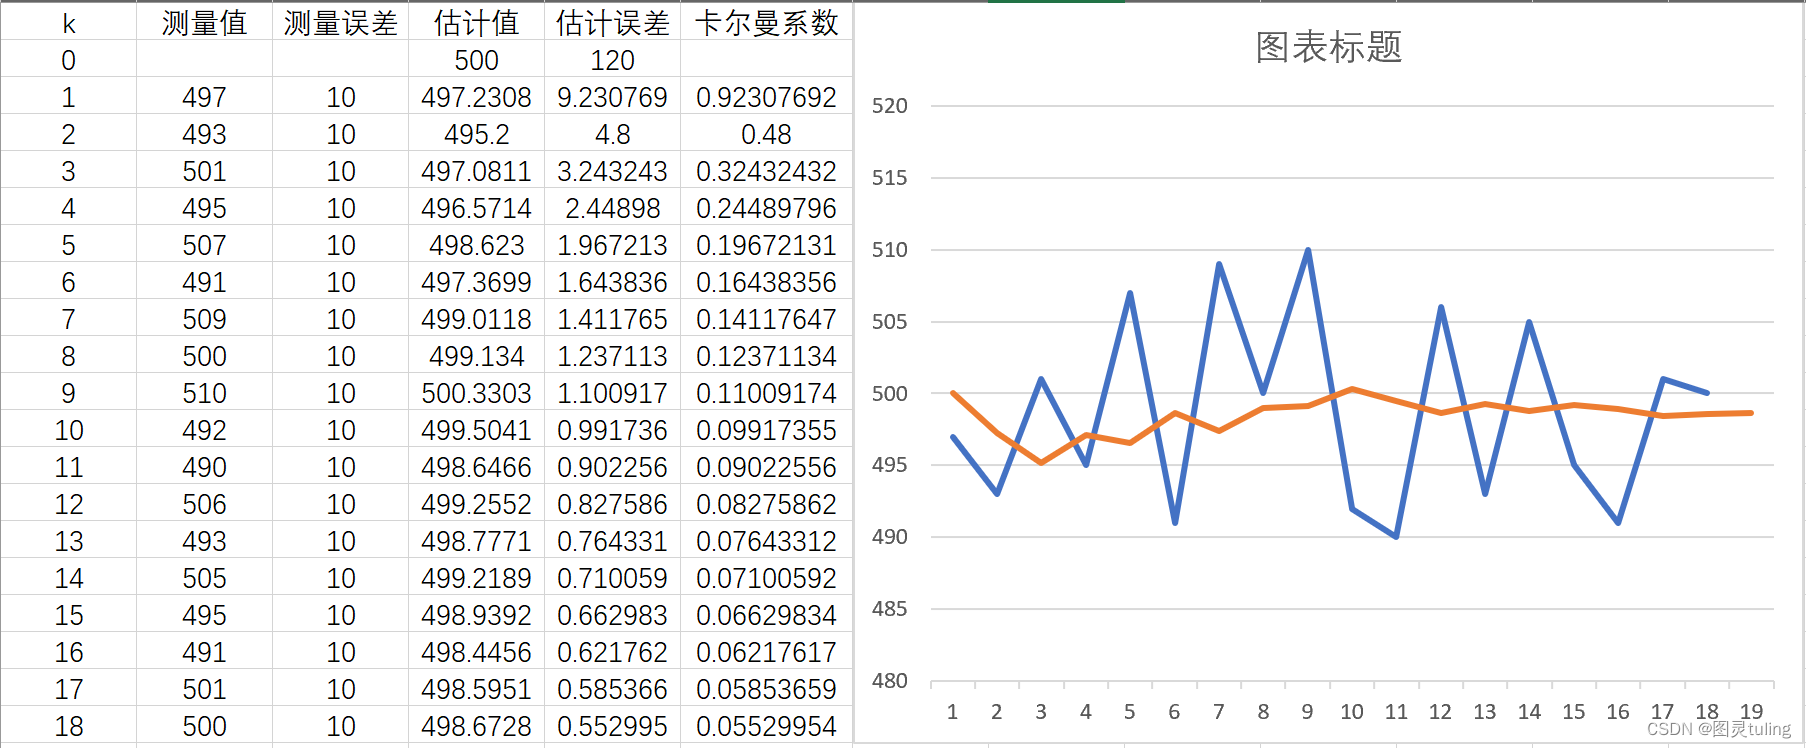Click the 估计值 column header cell
The height and width of the screenshot is (748, 1806).
pyautogui.click(x=476, y=22)
